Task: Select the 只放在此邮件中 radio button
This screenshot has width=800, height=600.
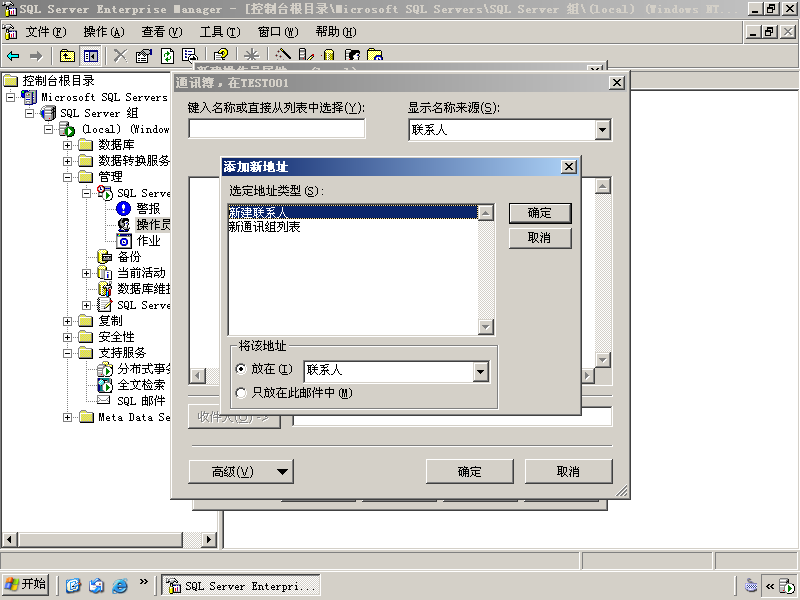Action: tap(241, 393)
